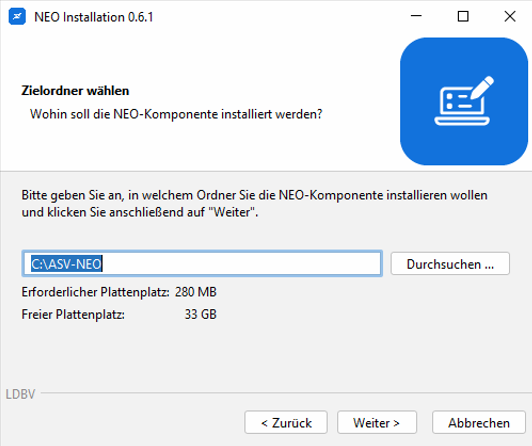Image resolution: width=532 pixels, height=446 pixels.
Task: Click the Bitte geben Sie an instruction text
Action: pyautogui.click(x=254, y=203)
